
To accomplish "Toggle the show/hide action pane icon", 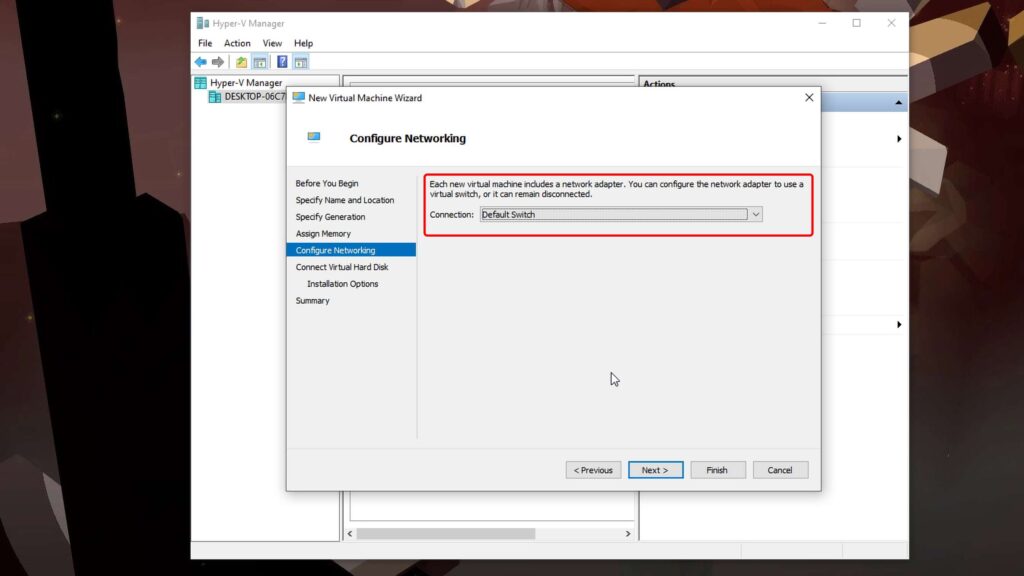I will (300, 62).
